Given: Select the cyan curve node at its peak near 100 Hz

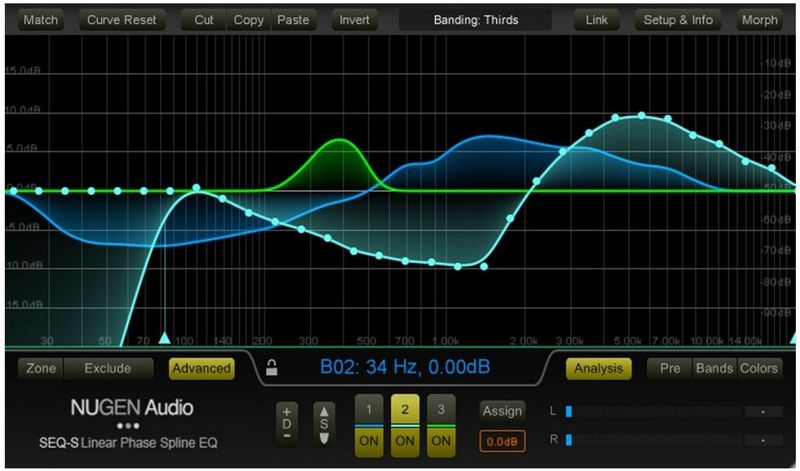Looking at the screenshot, I should pyautogui.click(x=196, y=188).
